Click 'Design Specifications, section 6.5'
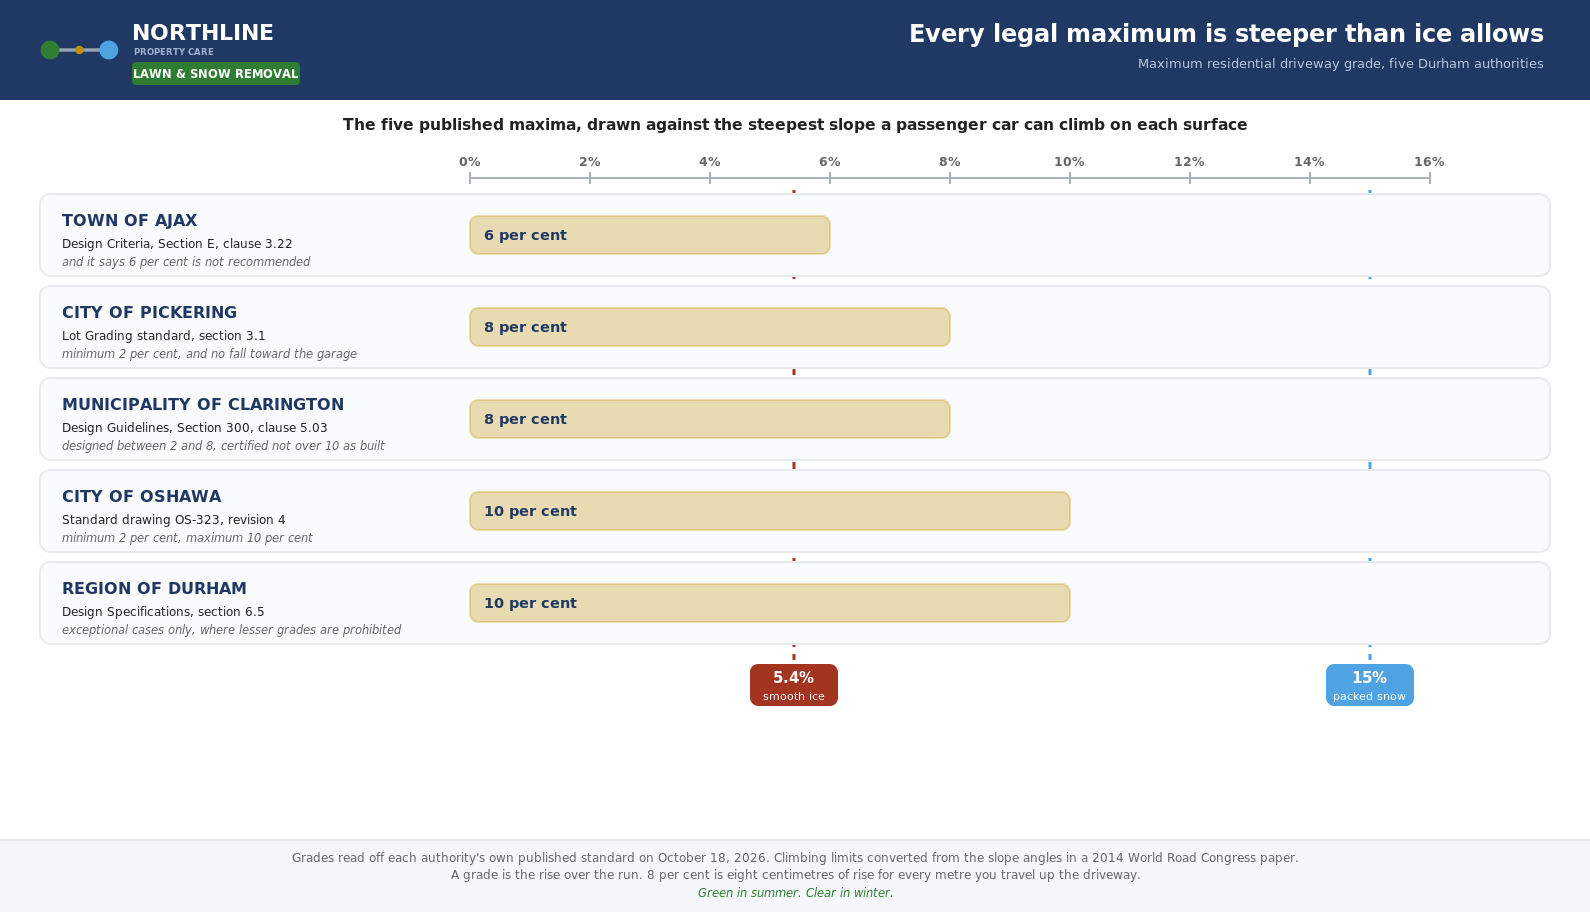The width and height of the screenshot is (1590, 912). [x=163, y=612]
